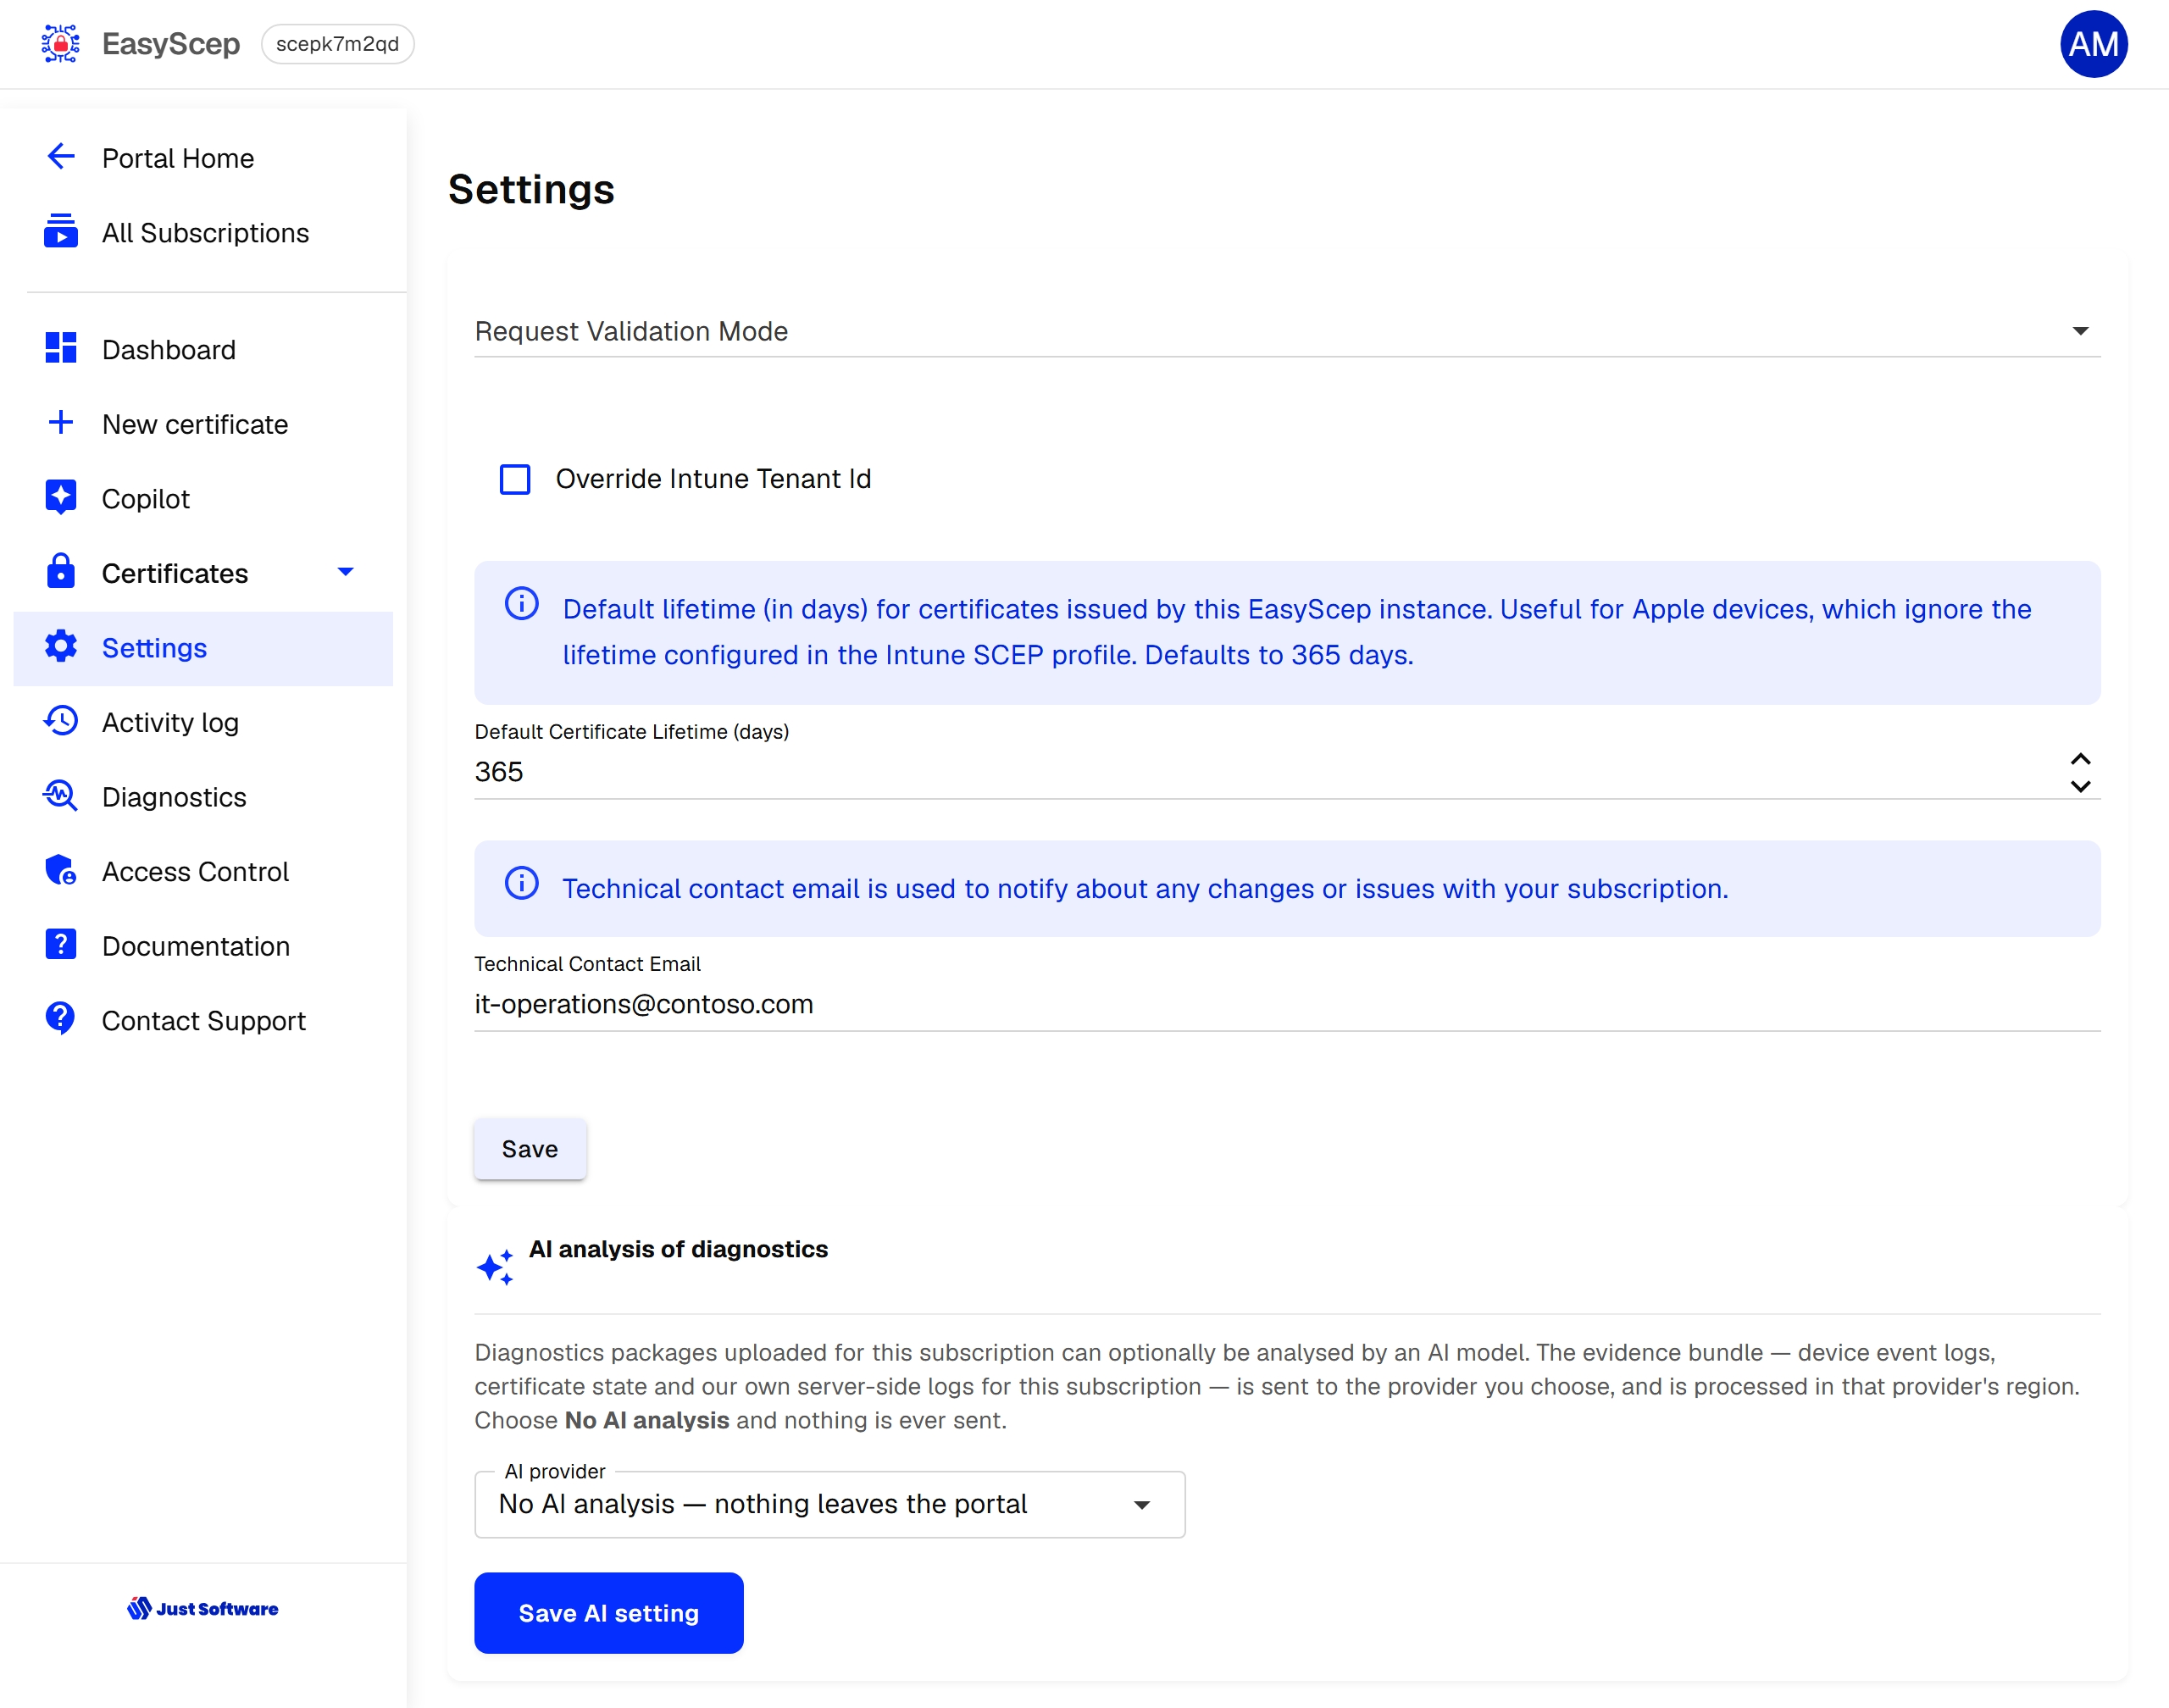Open the Request Validation Mode dropdown
Screen dimensions: 2169x1708
pyautogui.click(x=1287, y=331)
